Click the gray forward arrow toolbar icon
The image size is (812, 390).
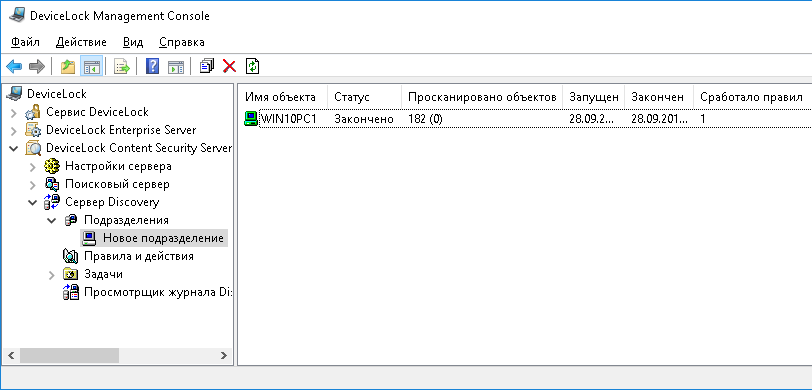coord(37,66)
